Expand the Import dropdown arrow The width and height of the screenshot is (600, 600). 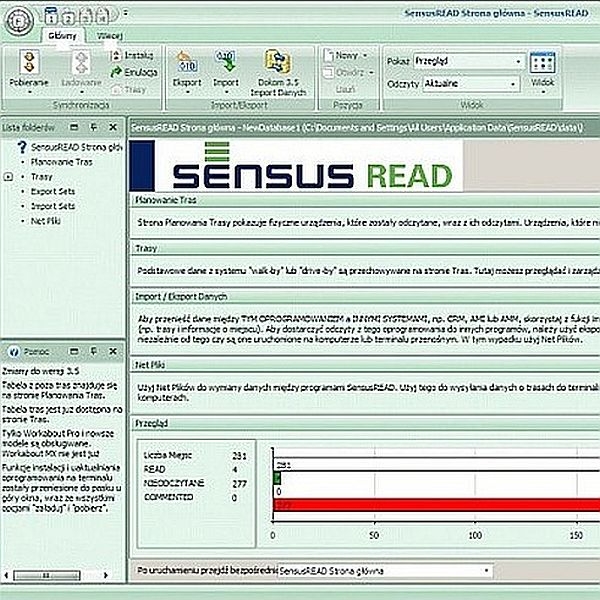click(226, 92)
